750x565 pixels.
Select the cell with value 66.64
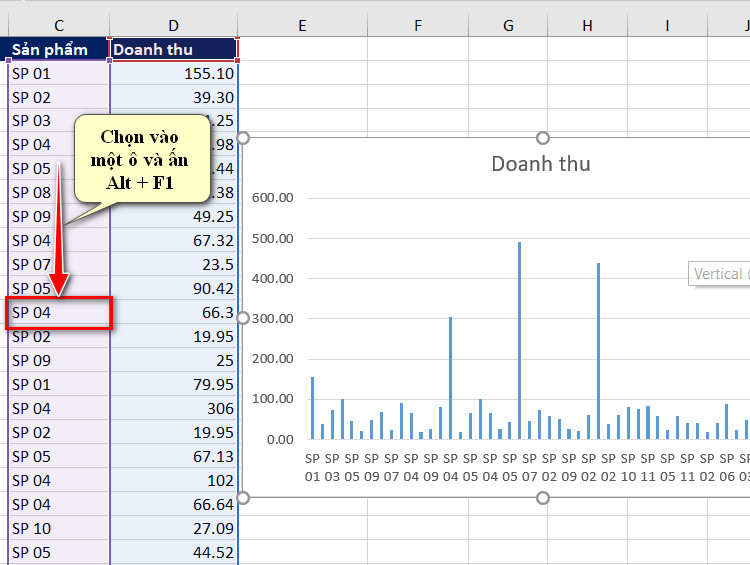pos(174,504)
